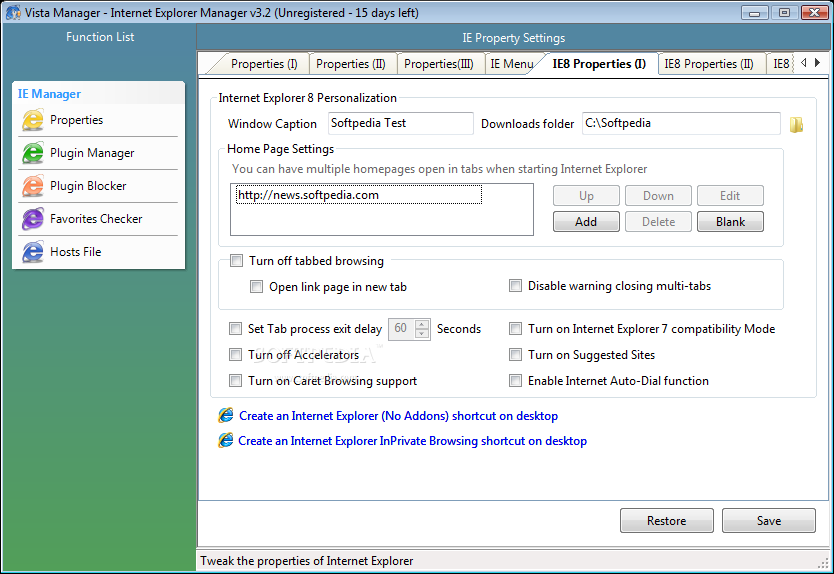Click the IE icon beside the No Addons shortcut link
The image size is (834, 574).
tap(226, 415)
